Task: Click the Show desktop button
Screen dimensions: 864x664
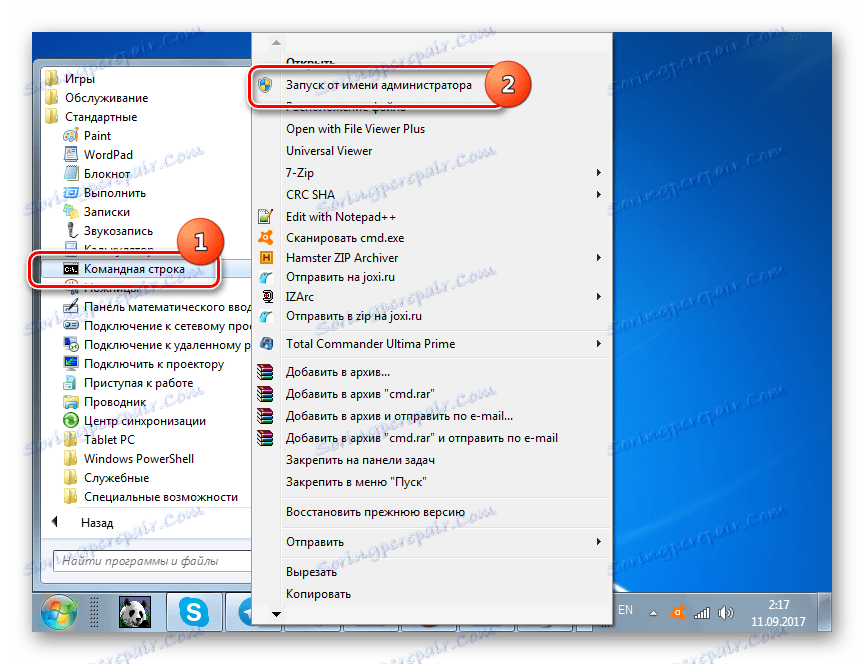Action: pyautogui.click(x=825, y=612)
